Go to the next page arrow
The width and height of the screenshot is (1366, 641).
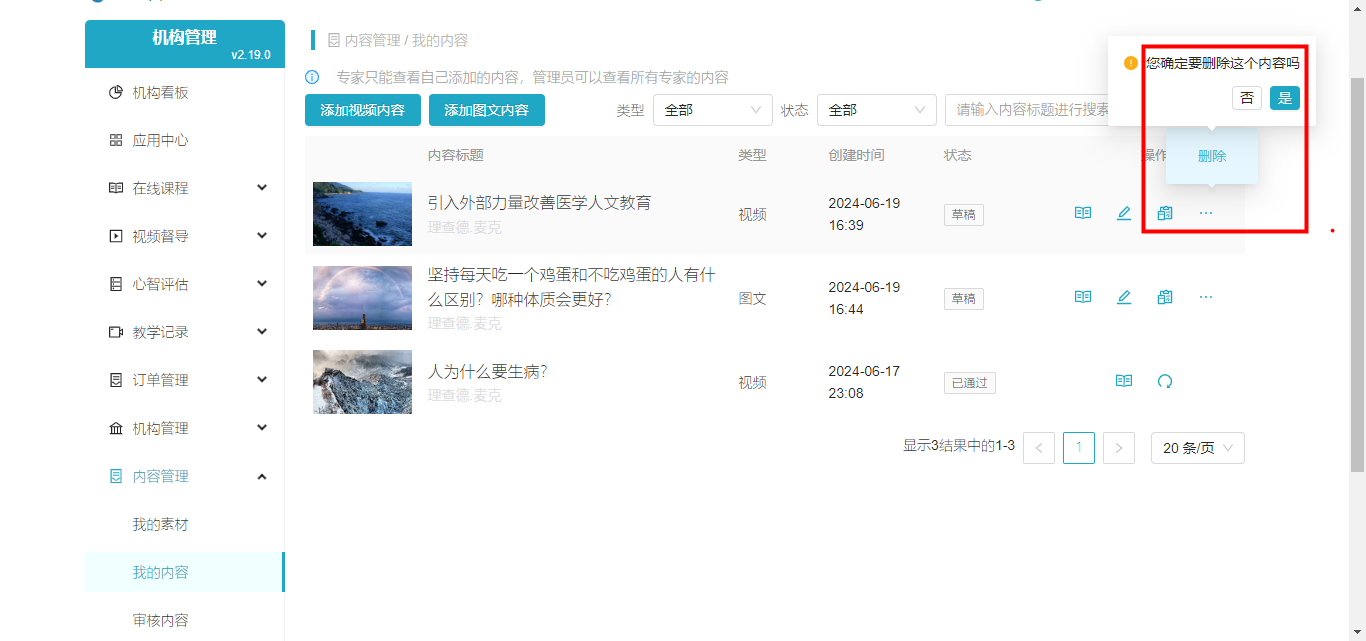[x=1119, y=448]
